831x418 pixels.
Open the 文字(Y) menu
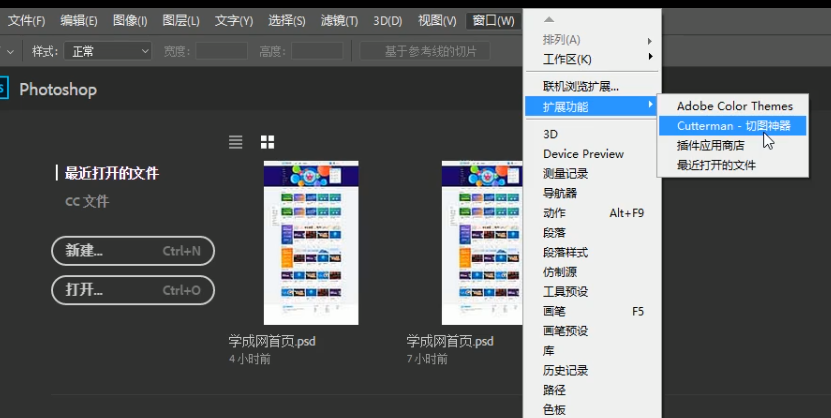[234, 21]
